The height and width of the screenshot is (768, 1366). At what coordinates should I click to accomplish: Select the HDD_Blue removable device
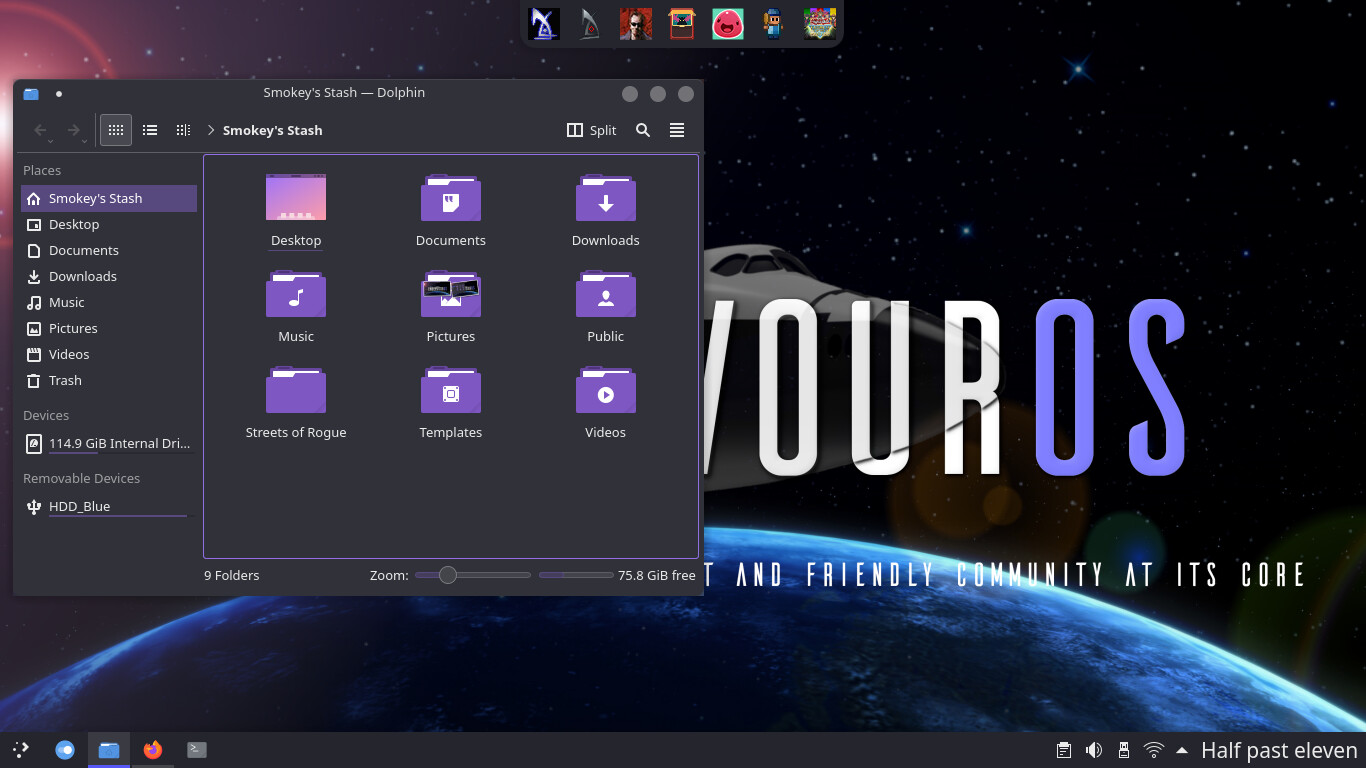[x=109, y=506]
